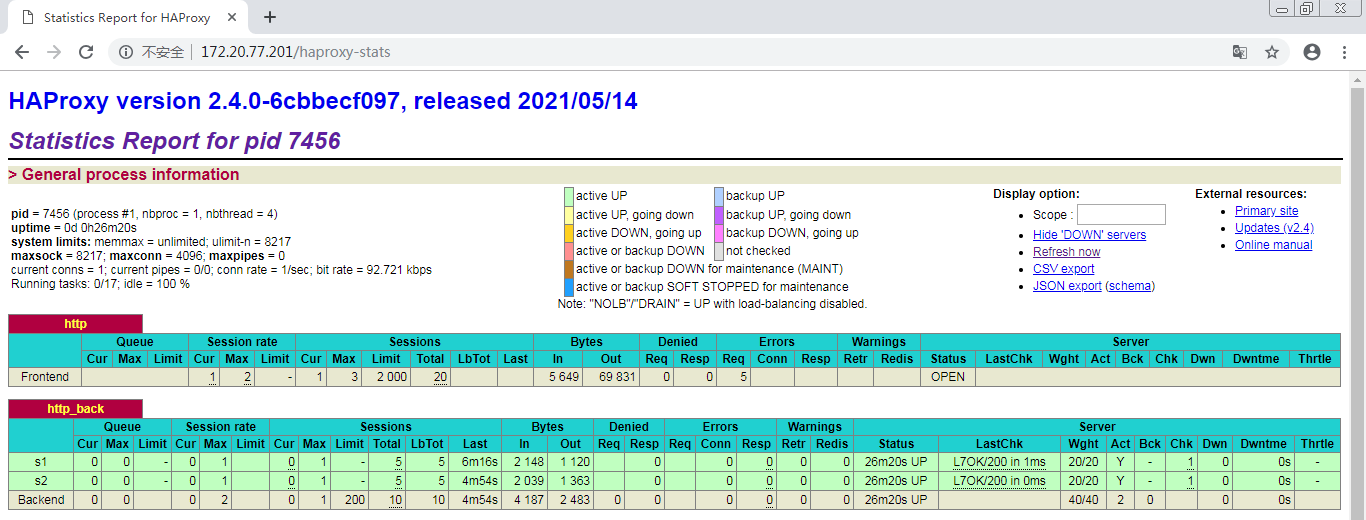Click the http_back proxy name header
1366x520 pixels.
point(75,409)
